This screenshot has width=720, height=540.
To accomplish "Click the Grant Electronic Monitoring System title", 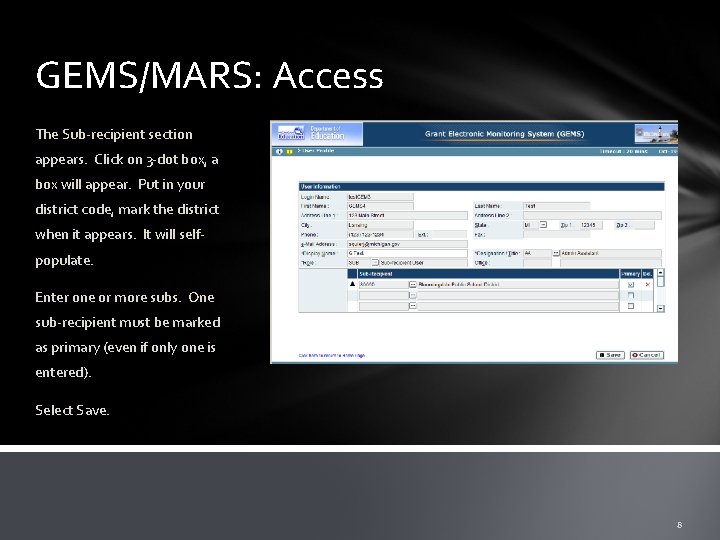I will tap(504, 134).
